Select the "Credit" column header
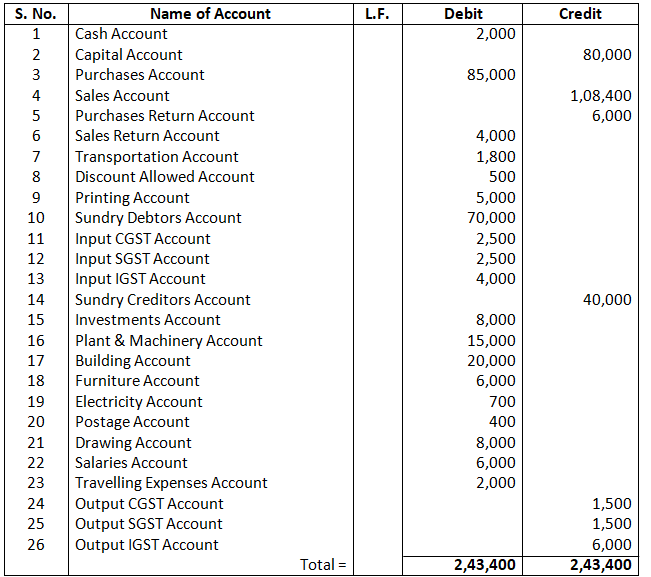Image resolution: width=651 pixels, height=577 pixels. pyautogui.click(x=580, y=14)
